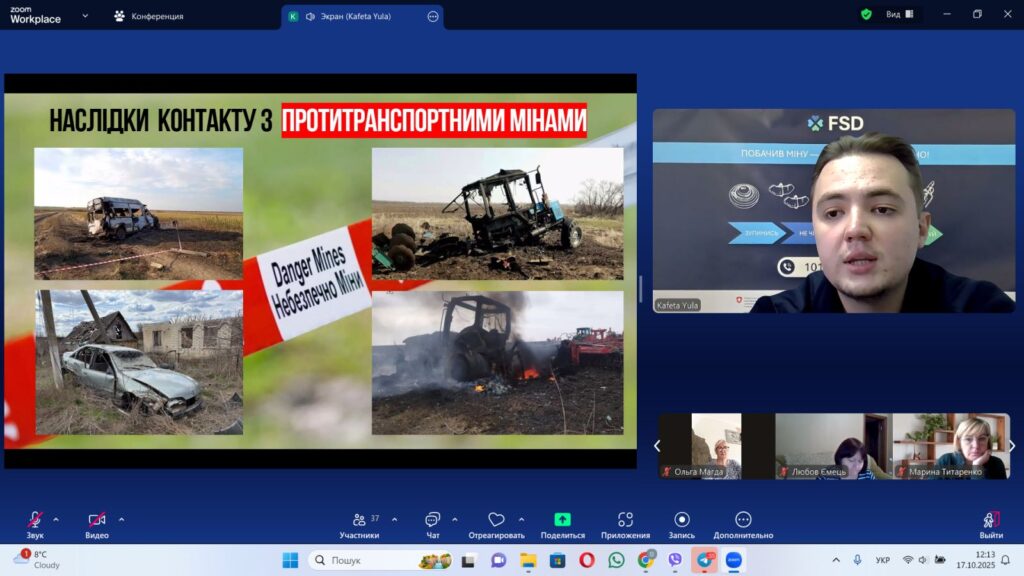Open the Чат chat panel
This screenshot has width=1024, height=576.
[x=432, y=522]
